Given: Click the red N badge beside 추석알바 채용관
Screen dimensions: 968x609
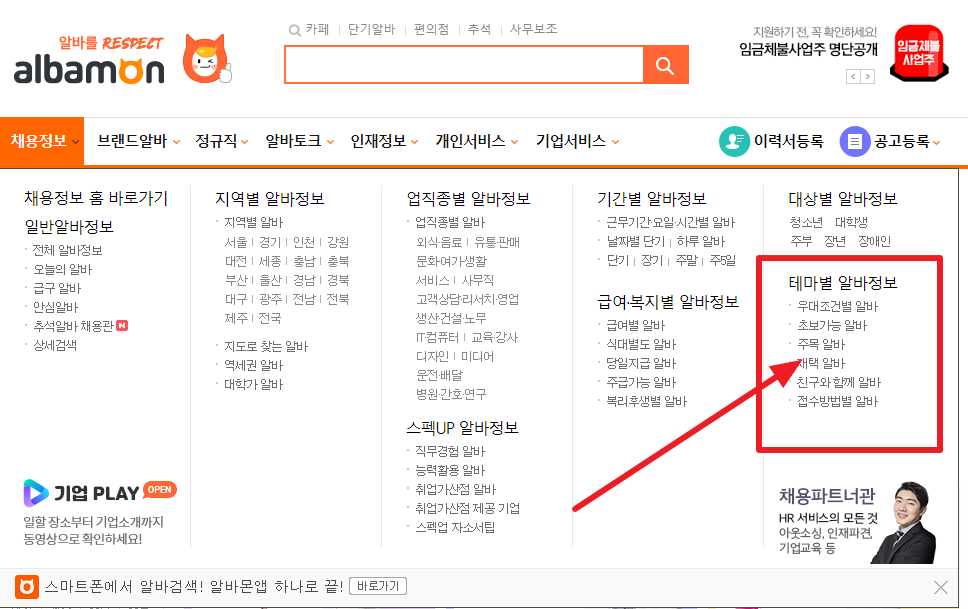Looking at the screenshot, I should tap(122, 326).
